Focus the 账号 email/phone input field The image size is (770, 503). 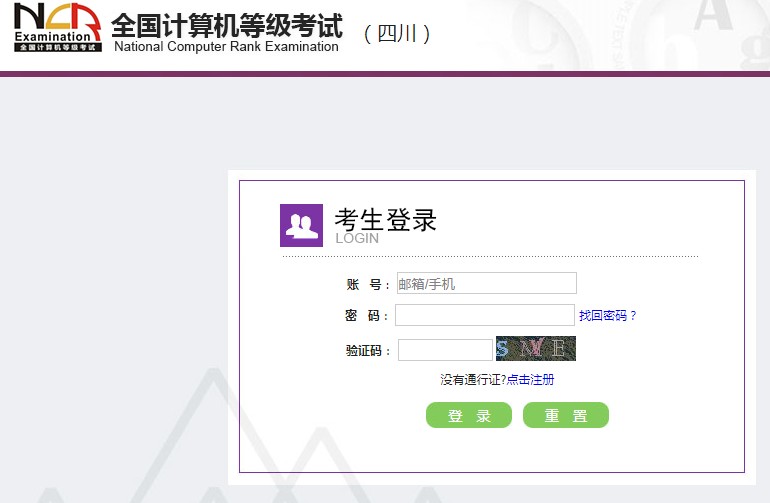click(x=487, y=283)
